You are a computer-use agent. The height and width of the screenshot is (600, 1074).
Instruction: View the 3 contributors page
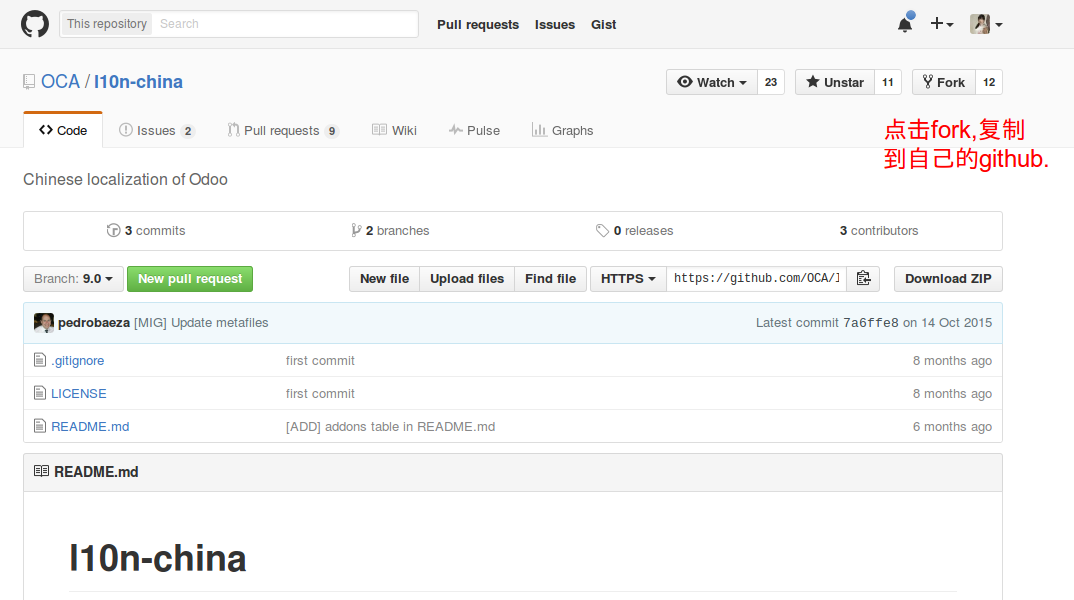click(879, 231)
